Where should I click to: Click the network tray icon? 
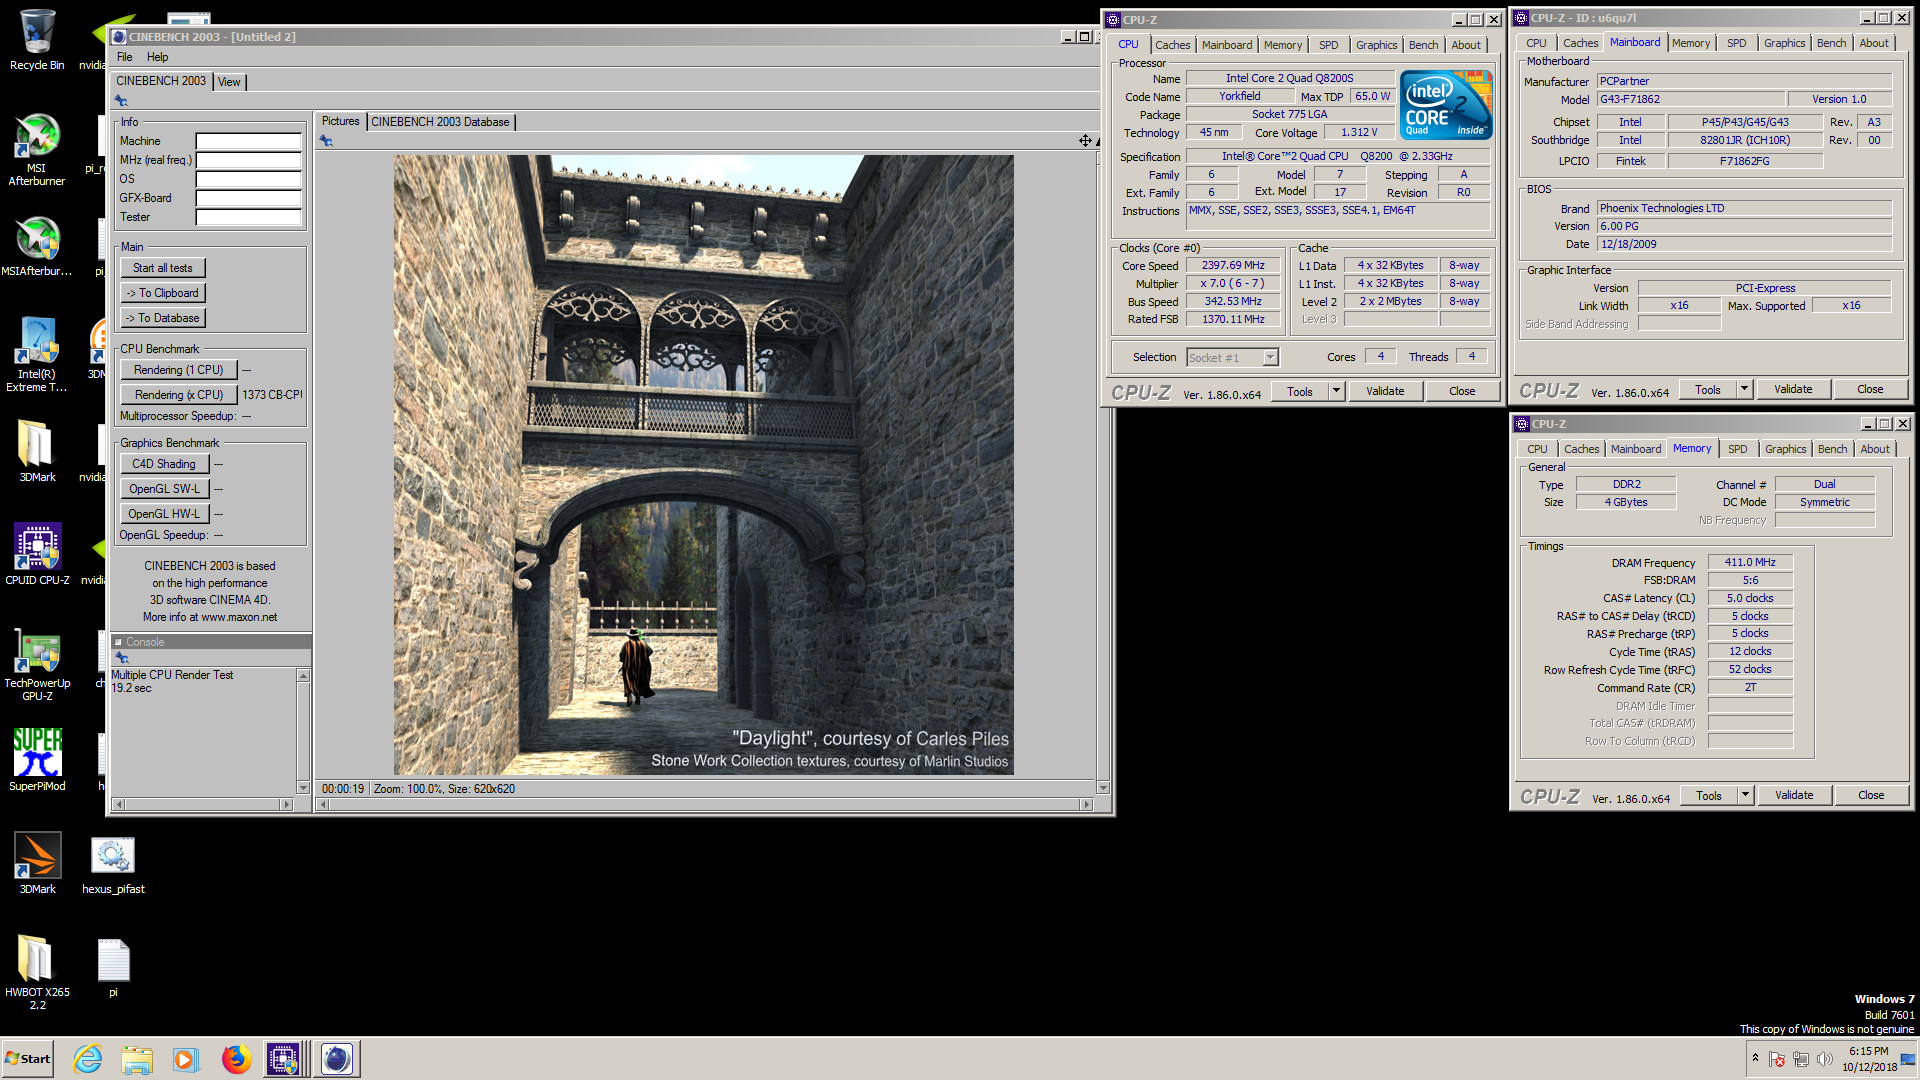pyautogui.click(x=1800, y=1059)
